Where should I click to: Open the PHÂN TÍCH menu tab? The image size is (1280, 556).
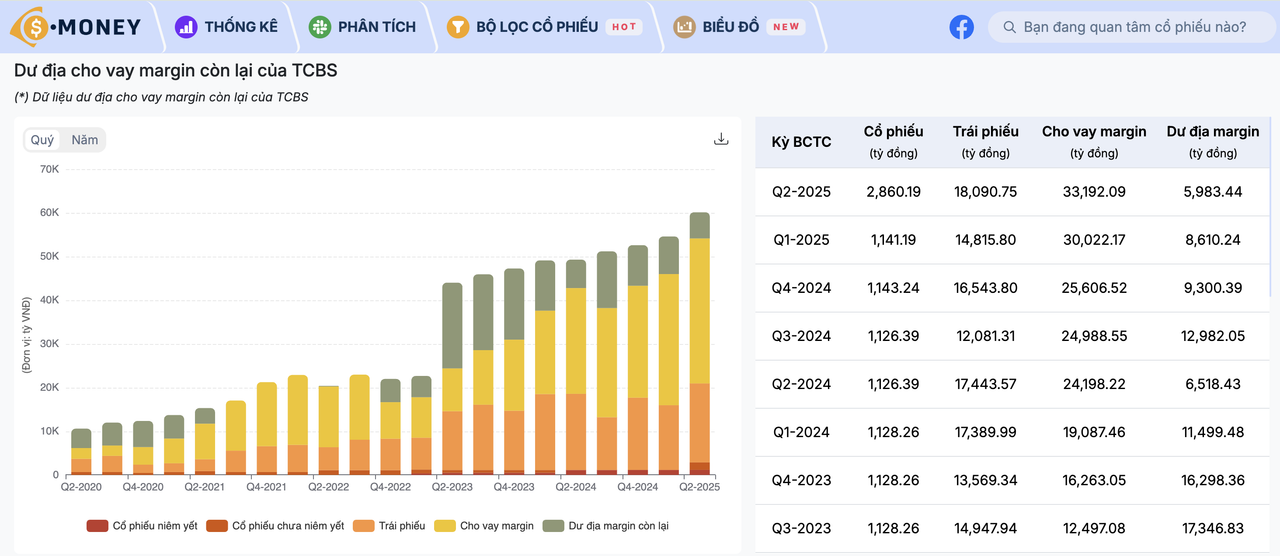(x=377, y=27)
